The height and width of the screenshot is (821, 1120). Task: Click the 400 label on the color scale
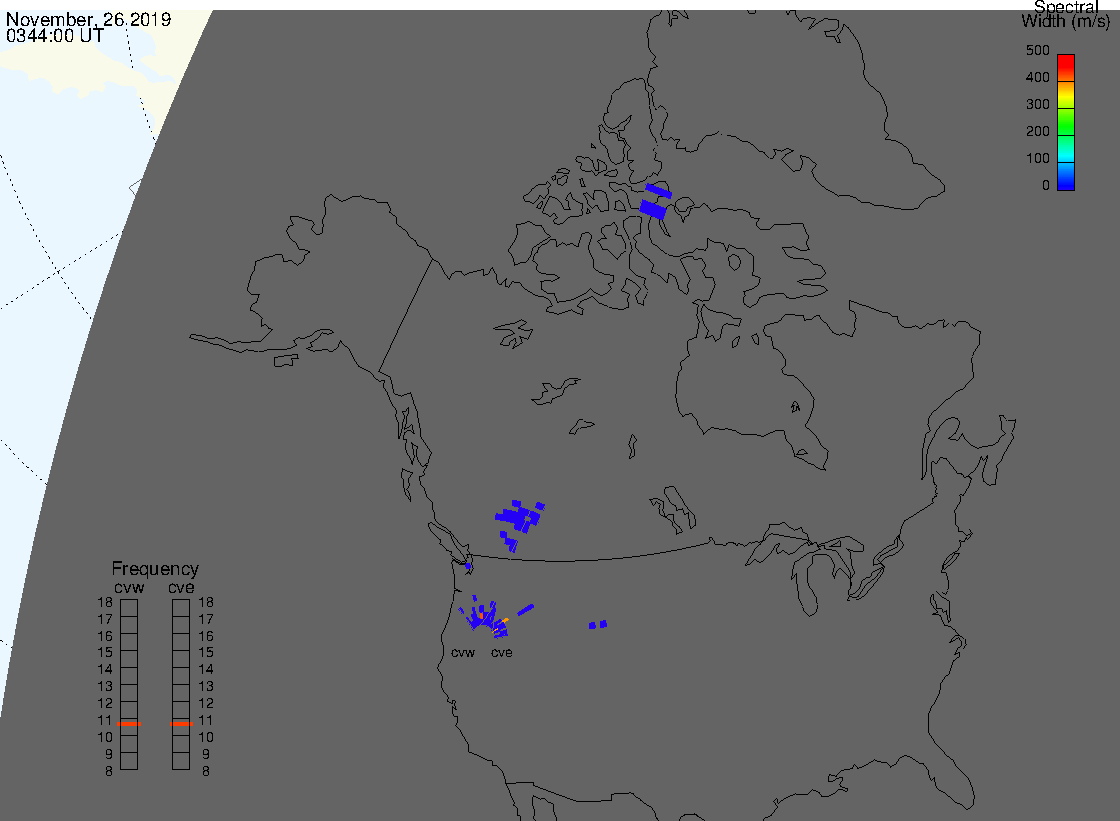click(1038, 77)
